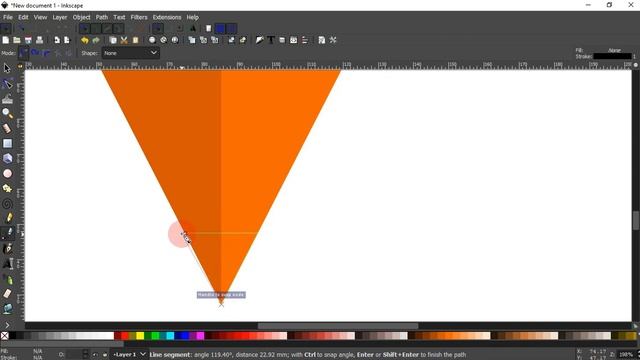The height and width of the screenshot is (360, 640).
Task: Click the Cut scissors icon
Action: pos(124,40)
